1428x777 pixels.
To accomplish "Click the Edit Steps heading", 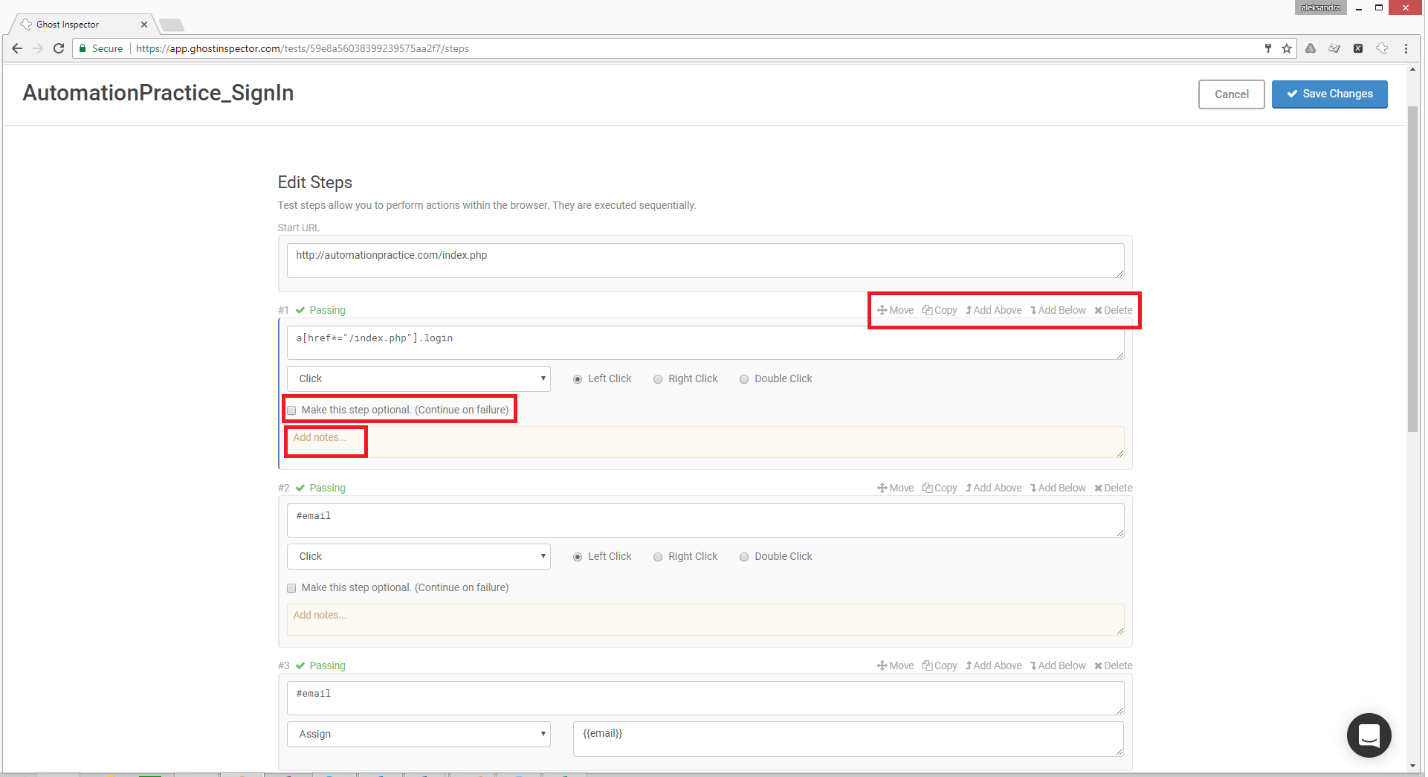I will coord(315,182).
